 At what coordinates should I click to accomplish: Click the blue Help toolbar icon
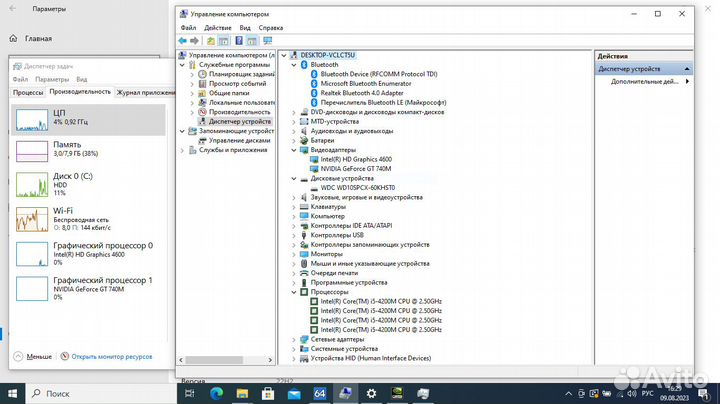239,41
